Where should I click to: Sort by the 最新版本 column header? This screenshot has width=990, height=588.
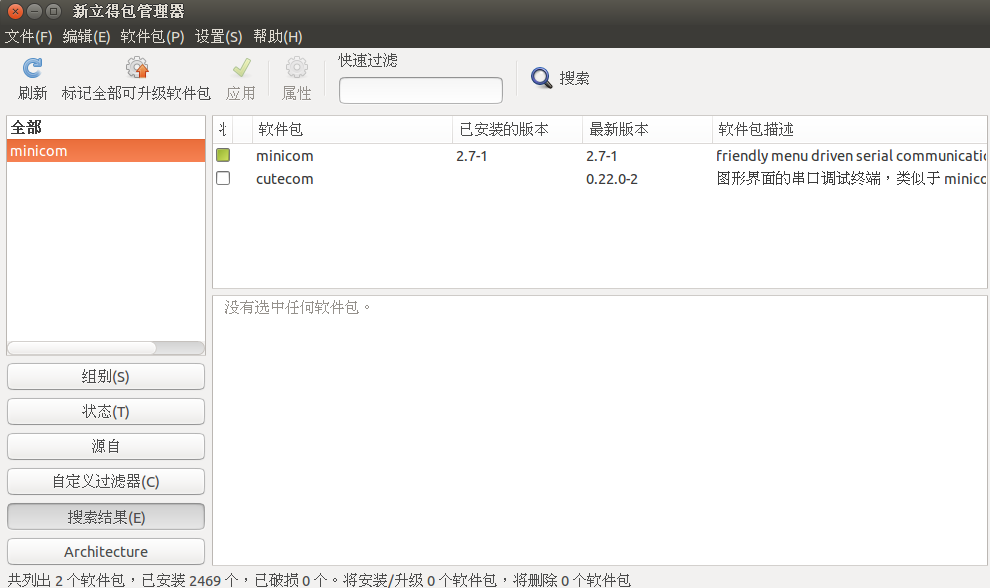click(647, 129)
